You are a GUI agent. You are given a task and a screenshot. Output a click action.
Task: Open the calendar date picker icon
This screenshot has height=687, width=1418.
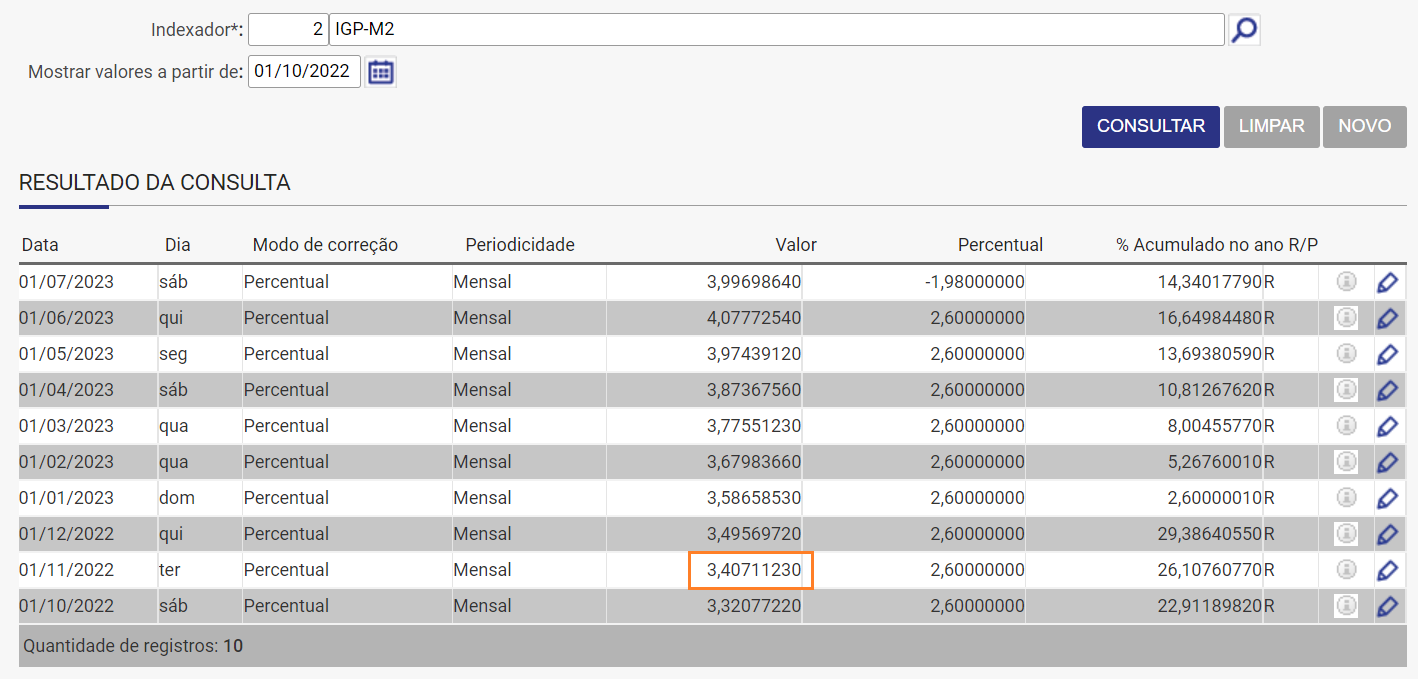[381, 72]
